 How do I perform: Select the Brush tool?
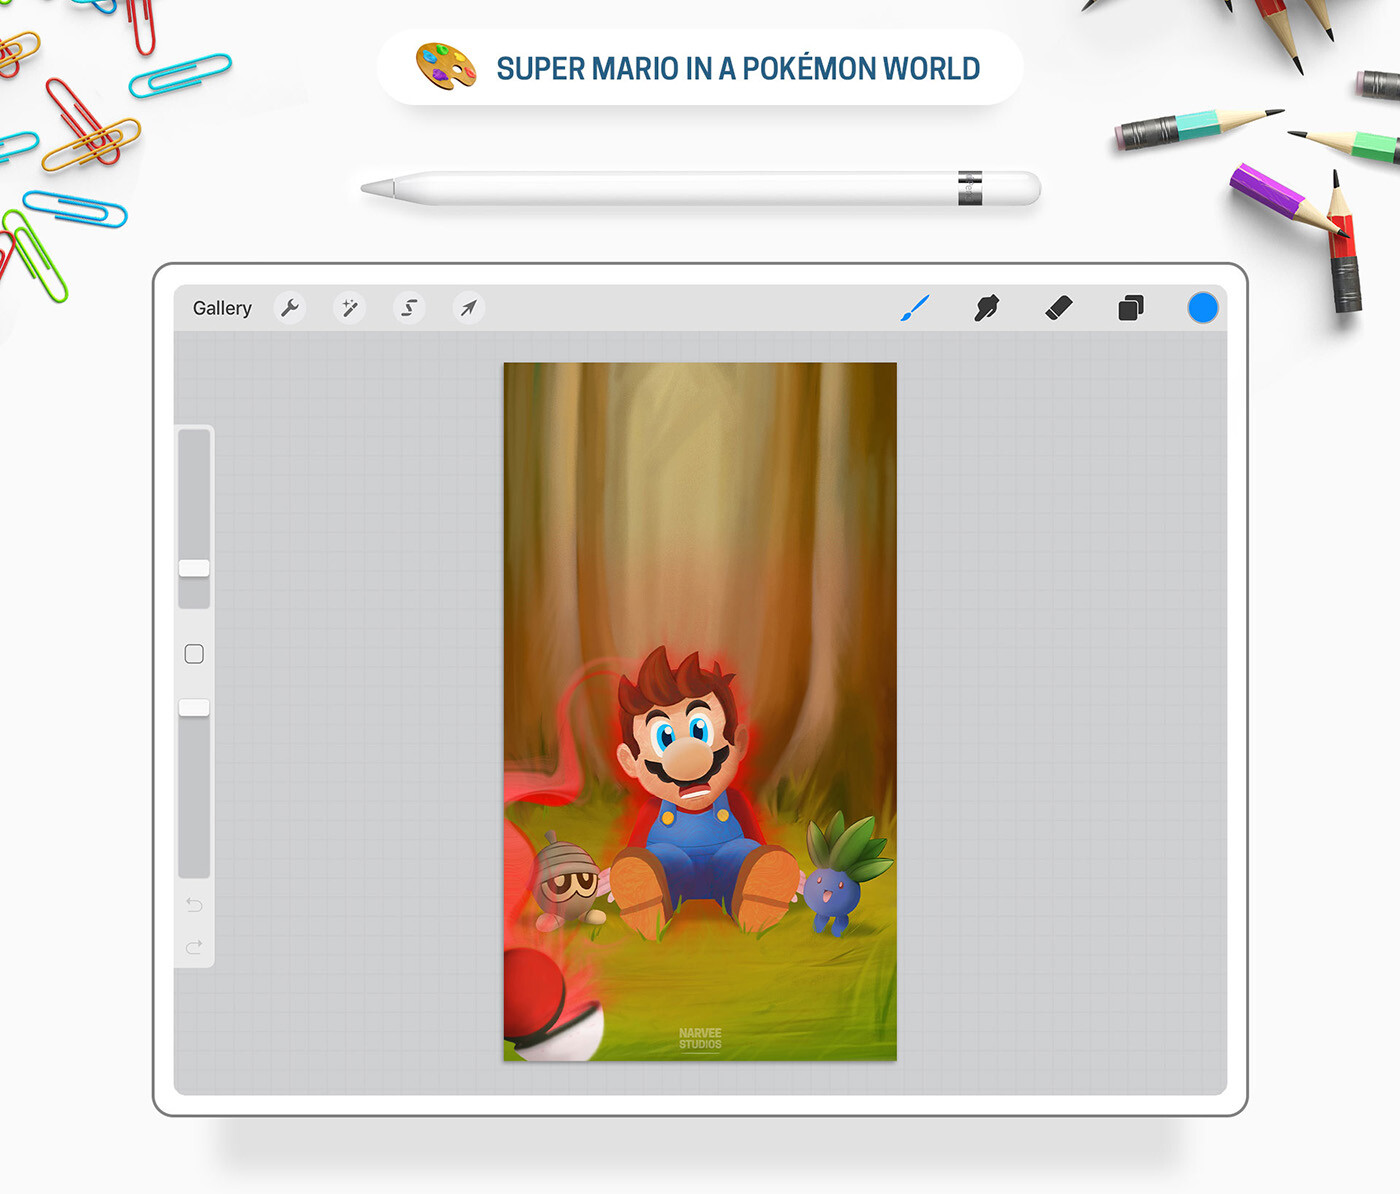(x=915, y=308)
